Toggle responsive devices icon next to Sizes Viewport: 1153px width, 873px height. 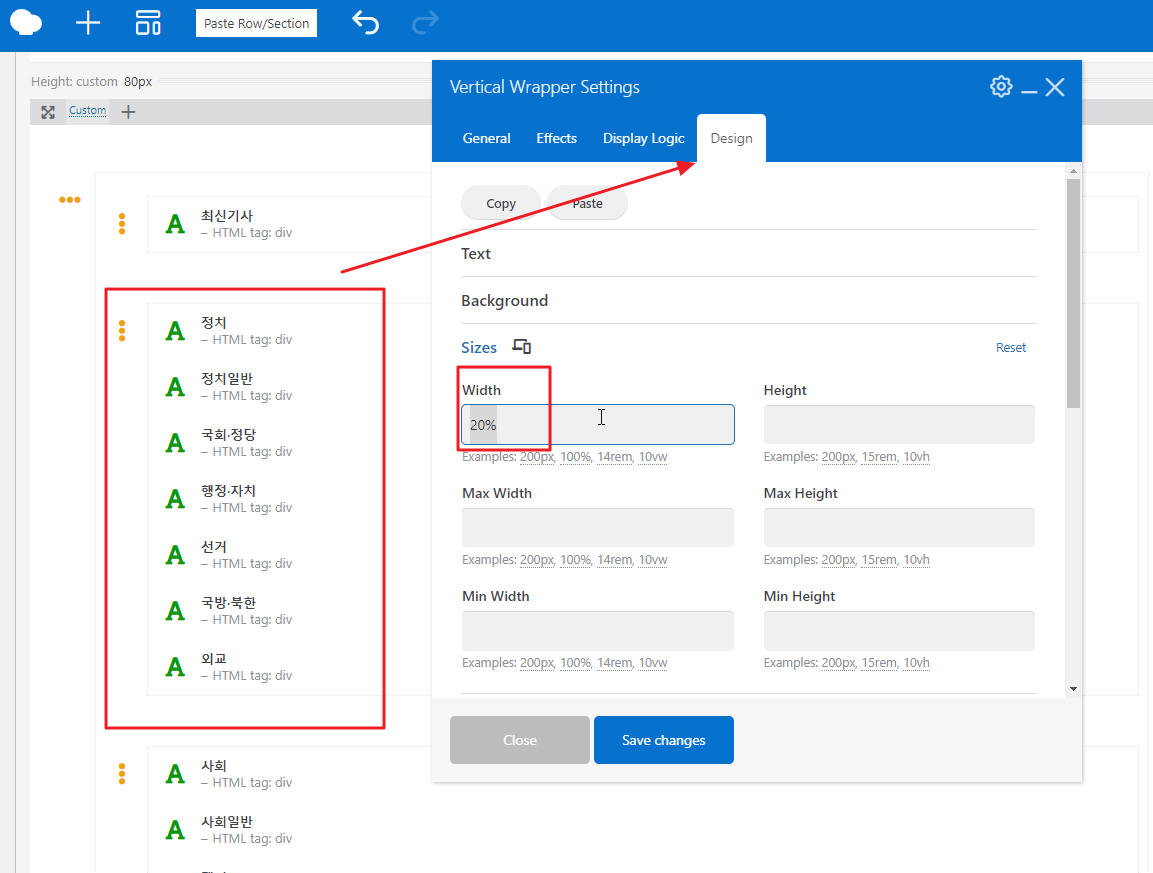click(522, 346)
